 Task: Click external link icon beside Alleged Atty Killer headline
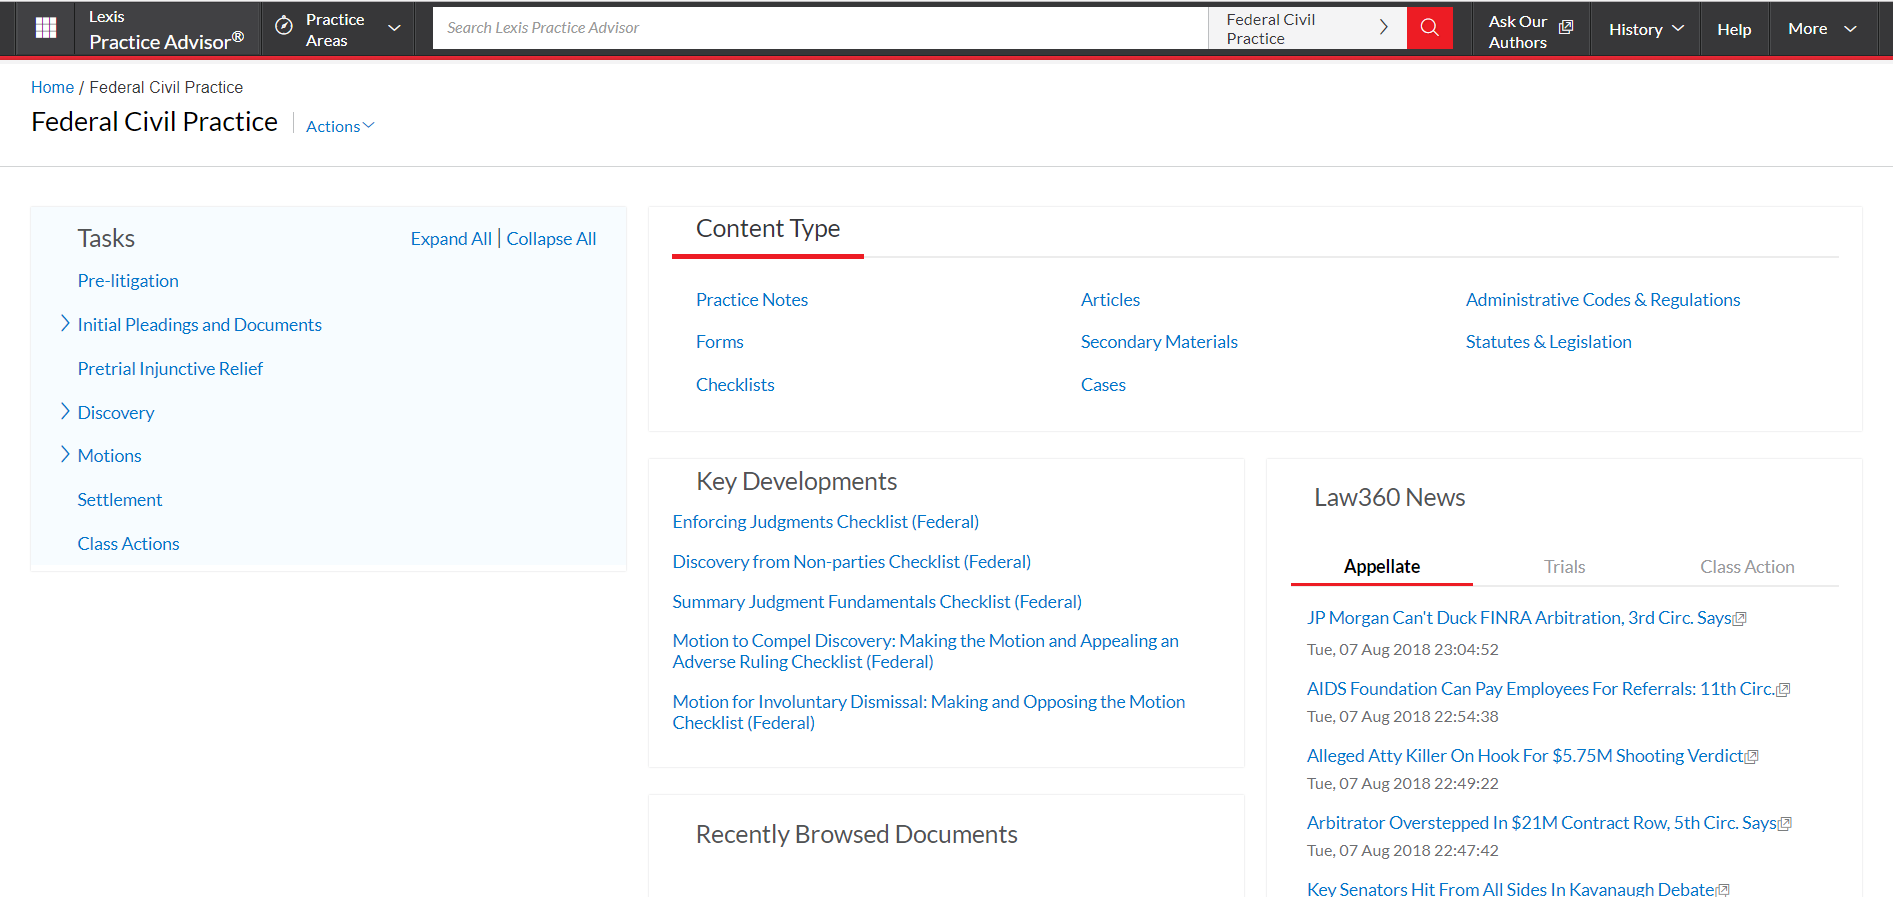coord(1751,757)
